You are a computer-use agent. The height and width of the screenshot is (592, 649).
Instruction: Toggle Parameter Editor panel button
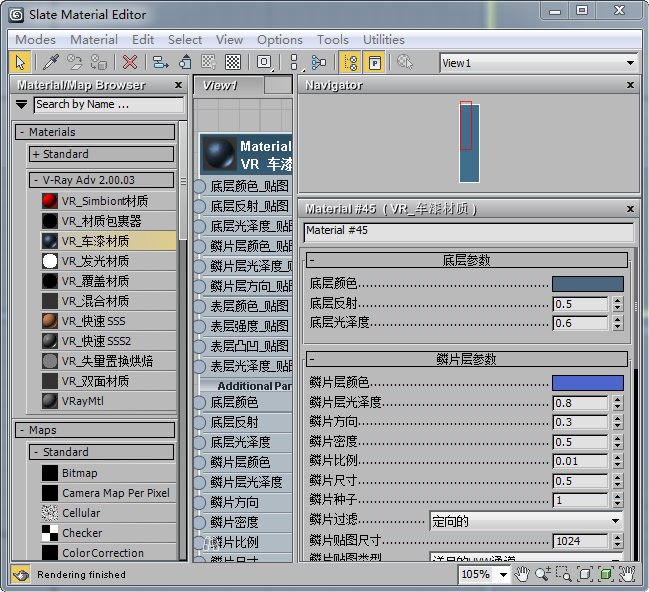pyautogui.click(x=375, y=63)
